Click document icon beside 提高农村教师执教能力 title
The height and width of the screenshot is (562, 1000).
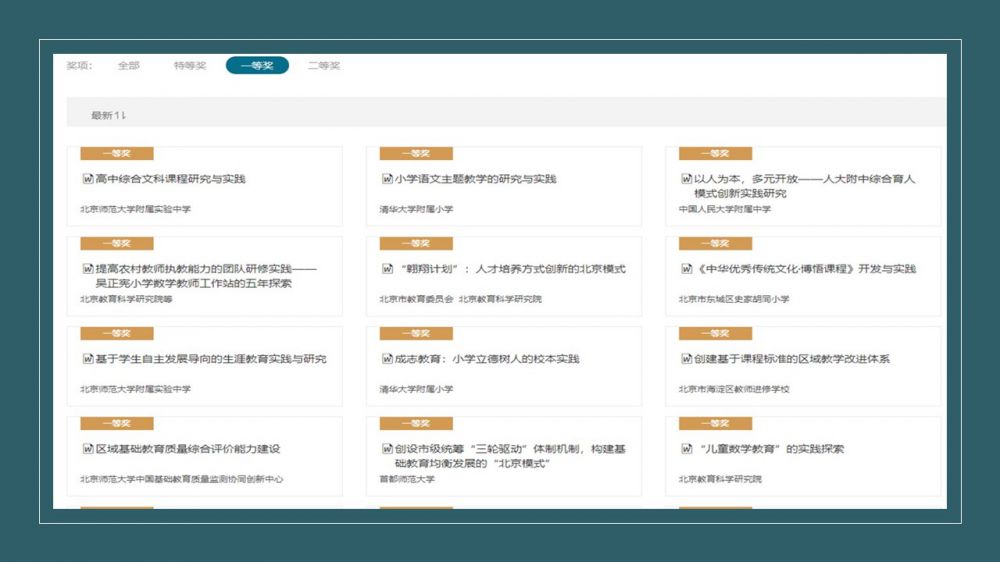tap(87, 268)
